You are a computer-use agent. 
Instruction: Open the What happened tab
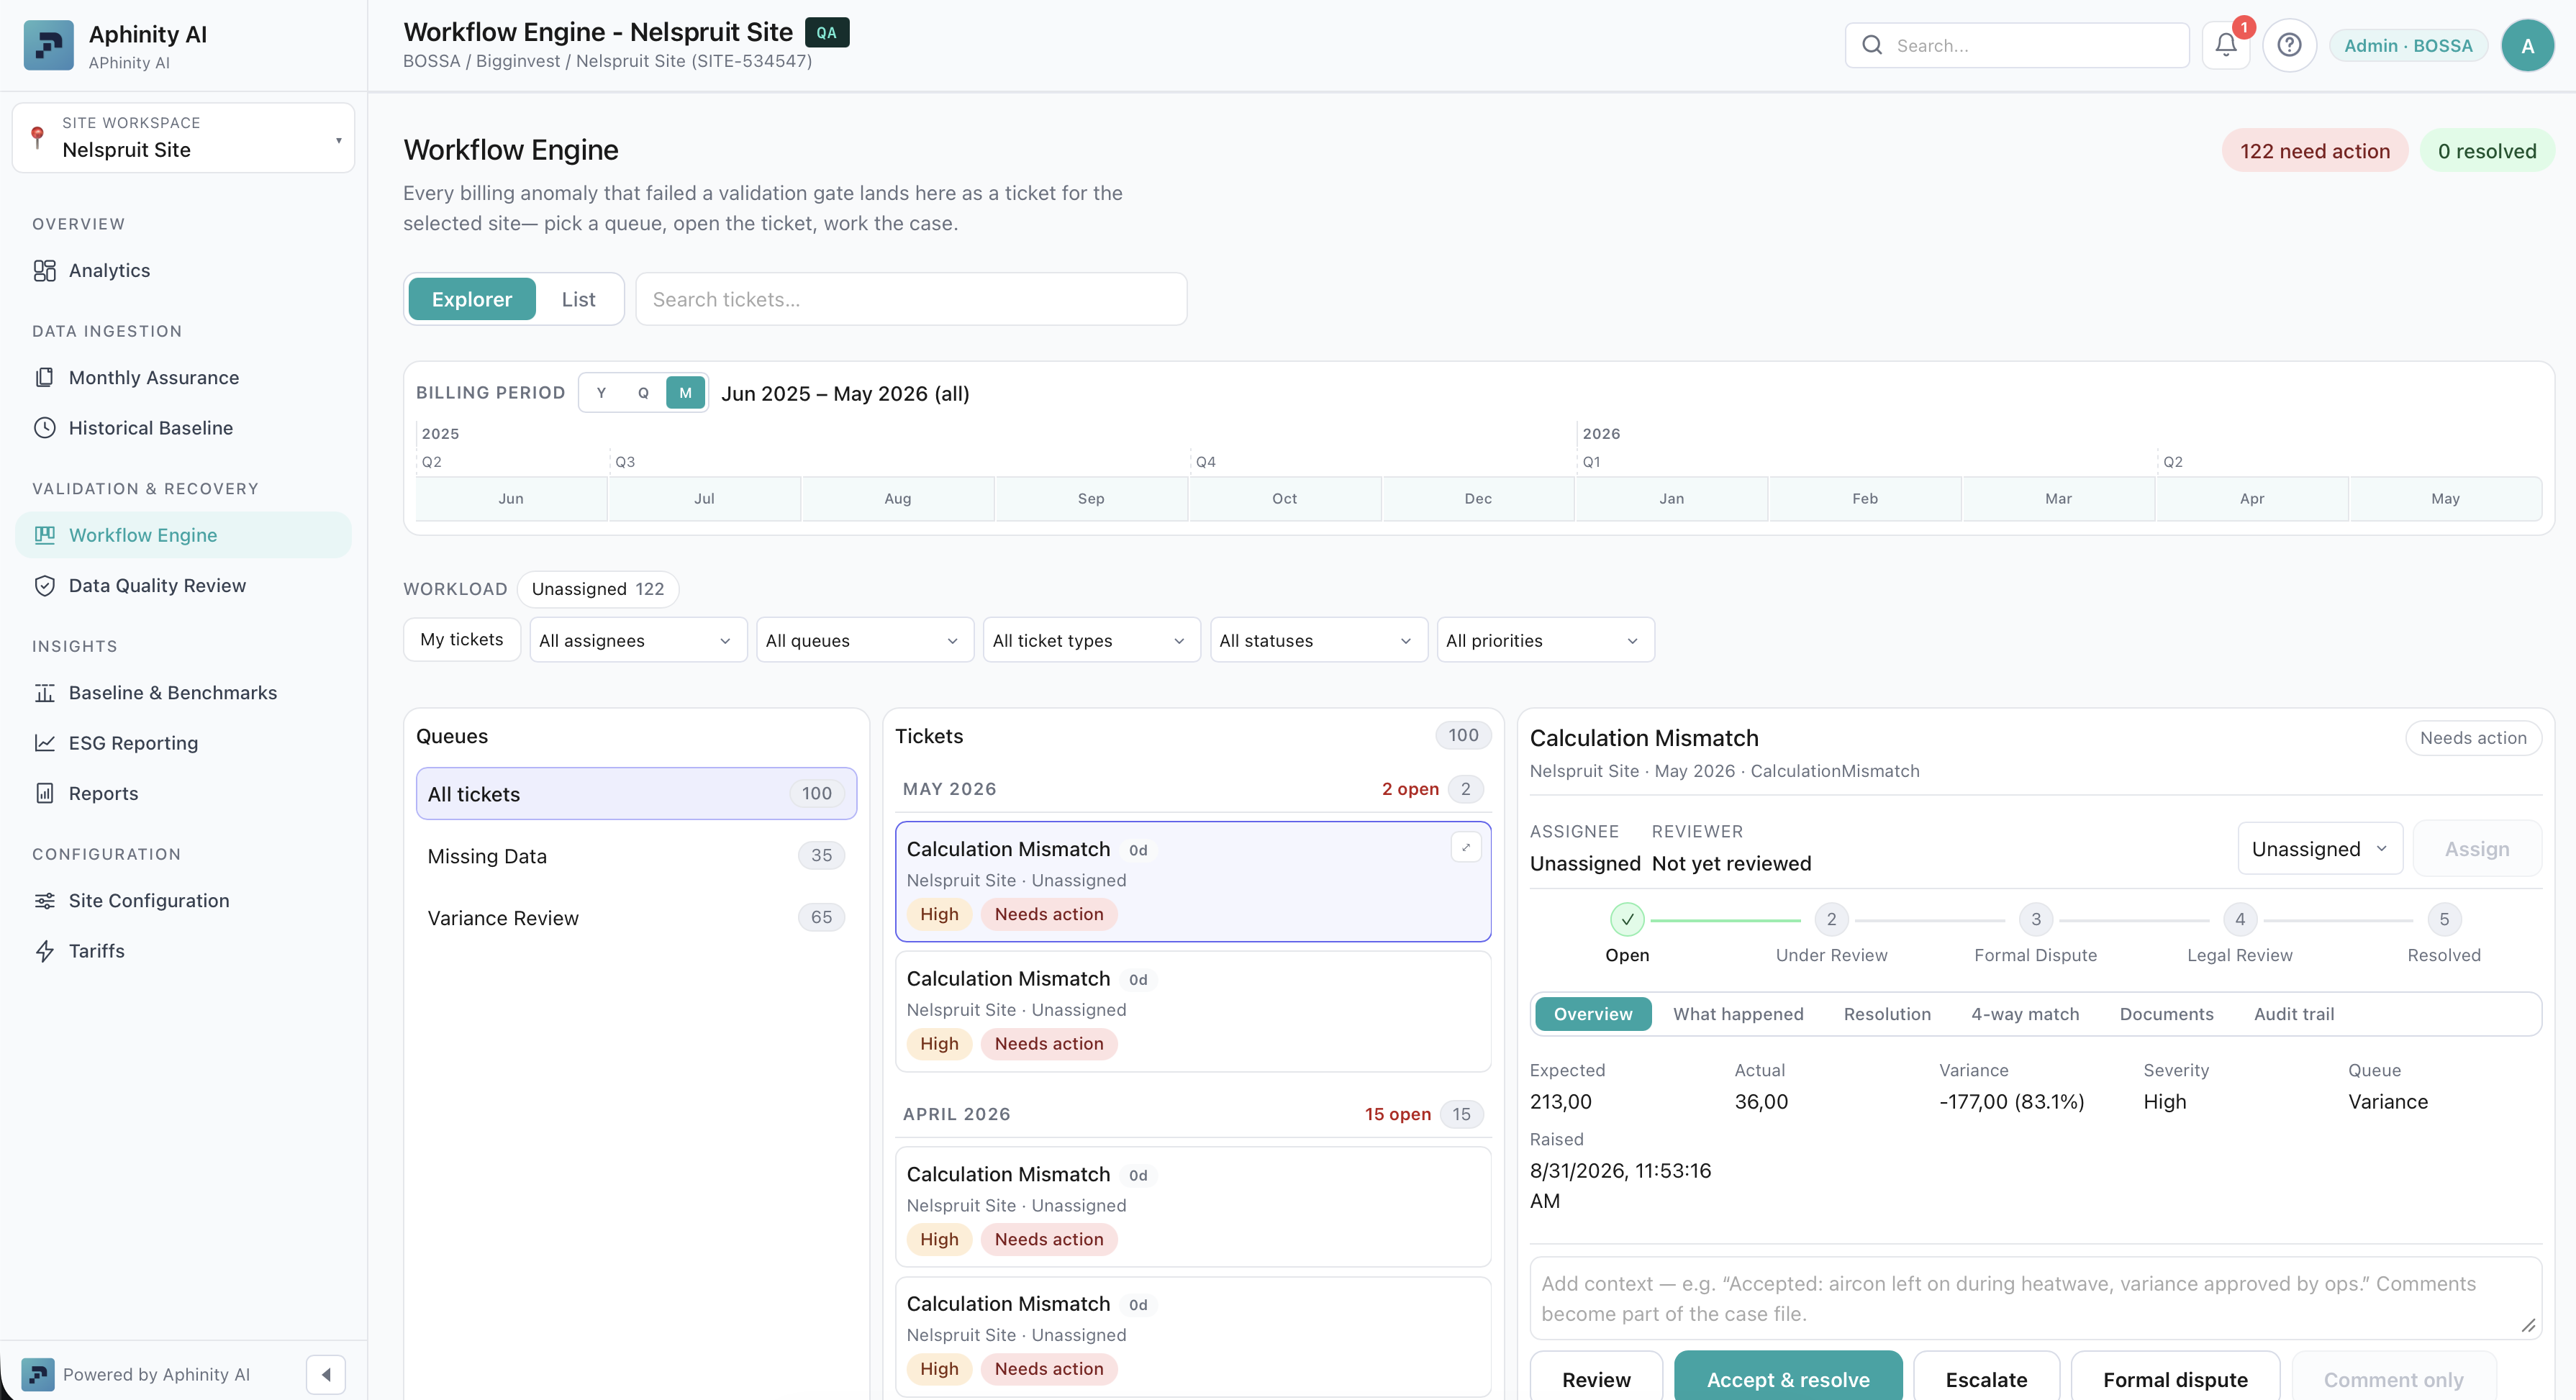tap(1738, 1014)
